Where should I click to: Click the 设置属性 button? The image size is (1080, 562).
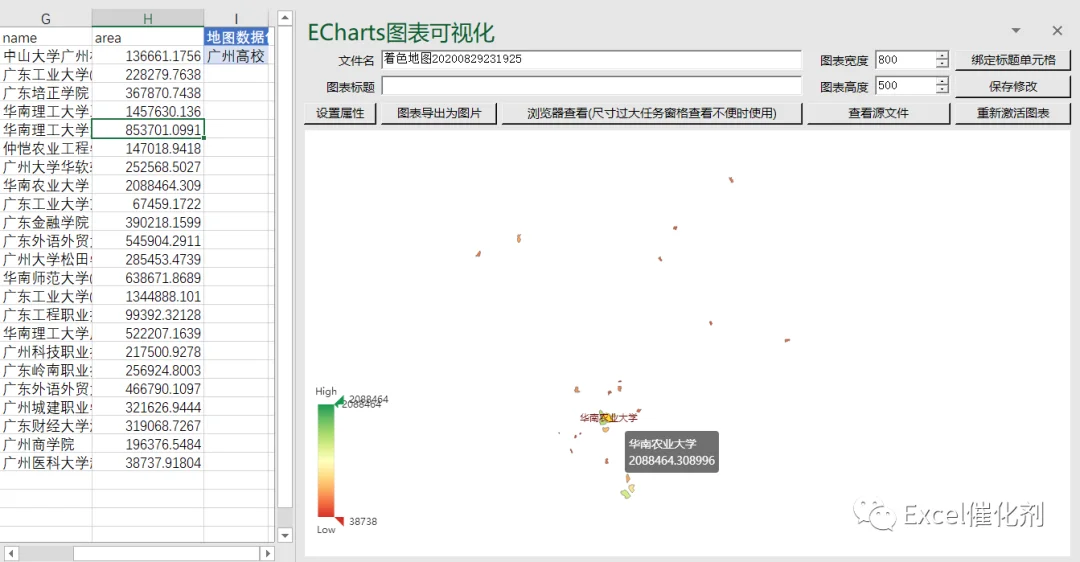tap(340, 113)
